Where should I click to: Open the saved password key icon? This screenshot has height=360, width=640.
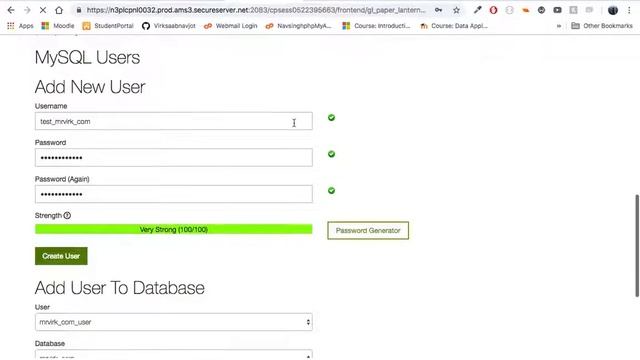pyautogui.click(x=438, y=10)
